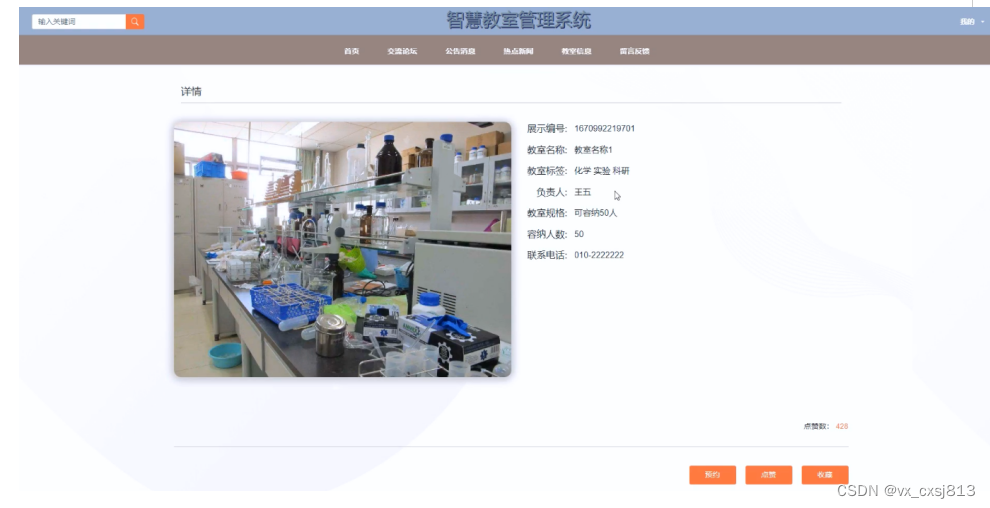This screenshot has height=508, width=990.
Task: Select the display number 1670992219701
Action: point(604,129)
